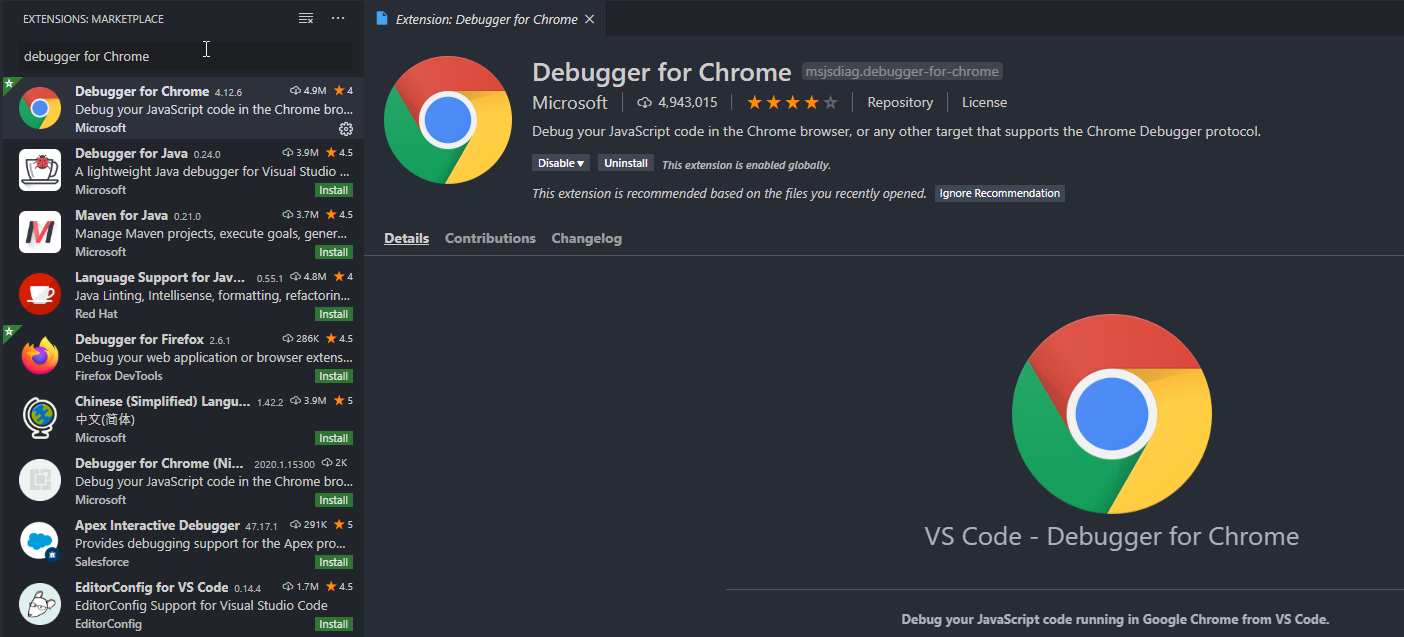Click the download count 4,943,015
1404x637 pixels.
pos(678,103)
